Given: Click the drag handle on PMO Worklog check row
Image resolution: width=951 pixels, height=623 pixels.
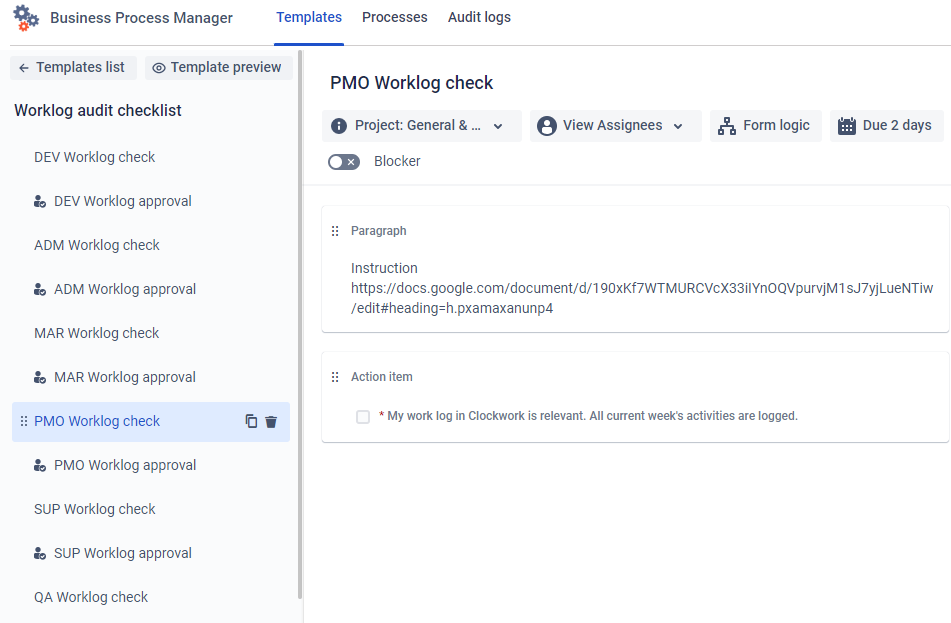Looking at the screenshot, I should [24, 421].
